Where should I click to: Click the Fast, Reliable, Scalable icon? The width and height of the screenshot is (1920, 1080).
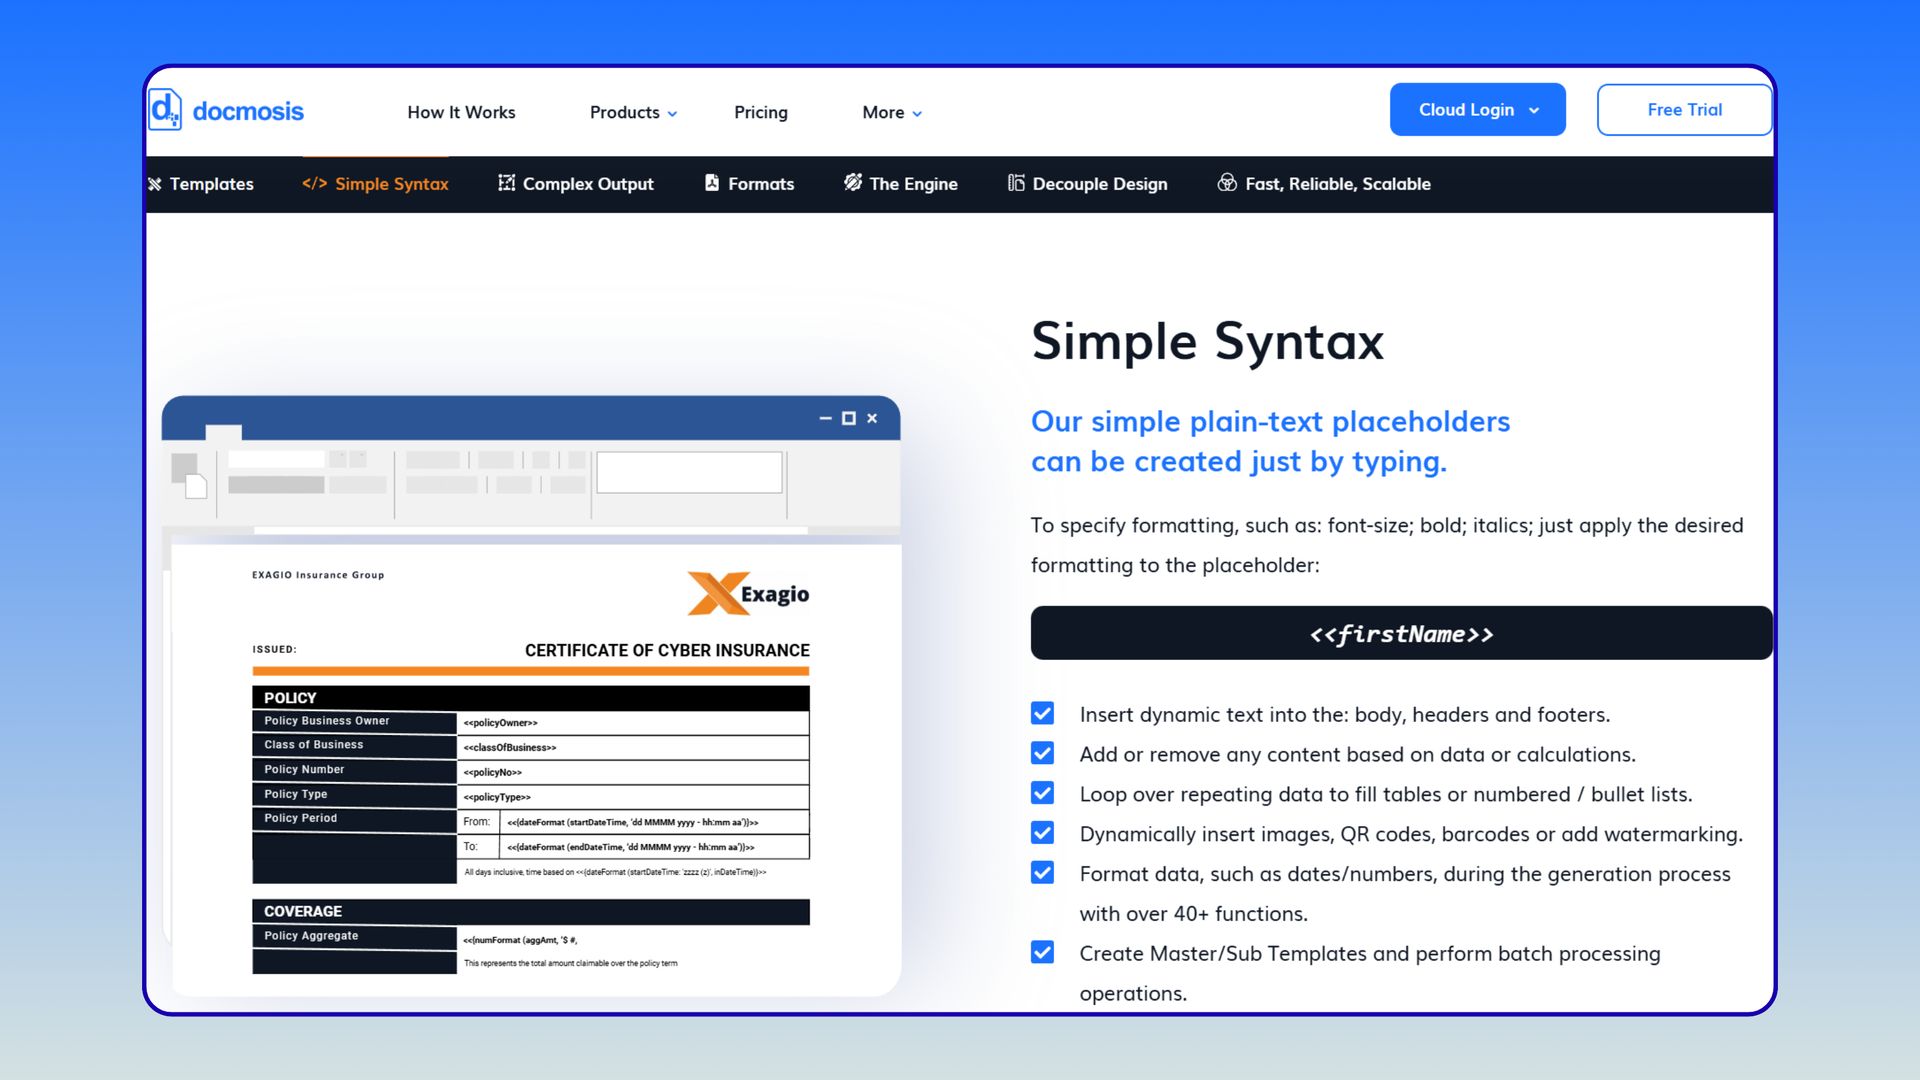tap(1227, 183)
